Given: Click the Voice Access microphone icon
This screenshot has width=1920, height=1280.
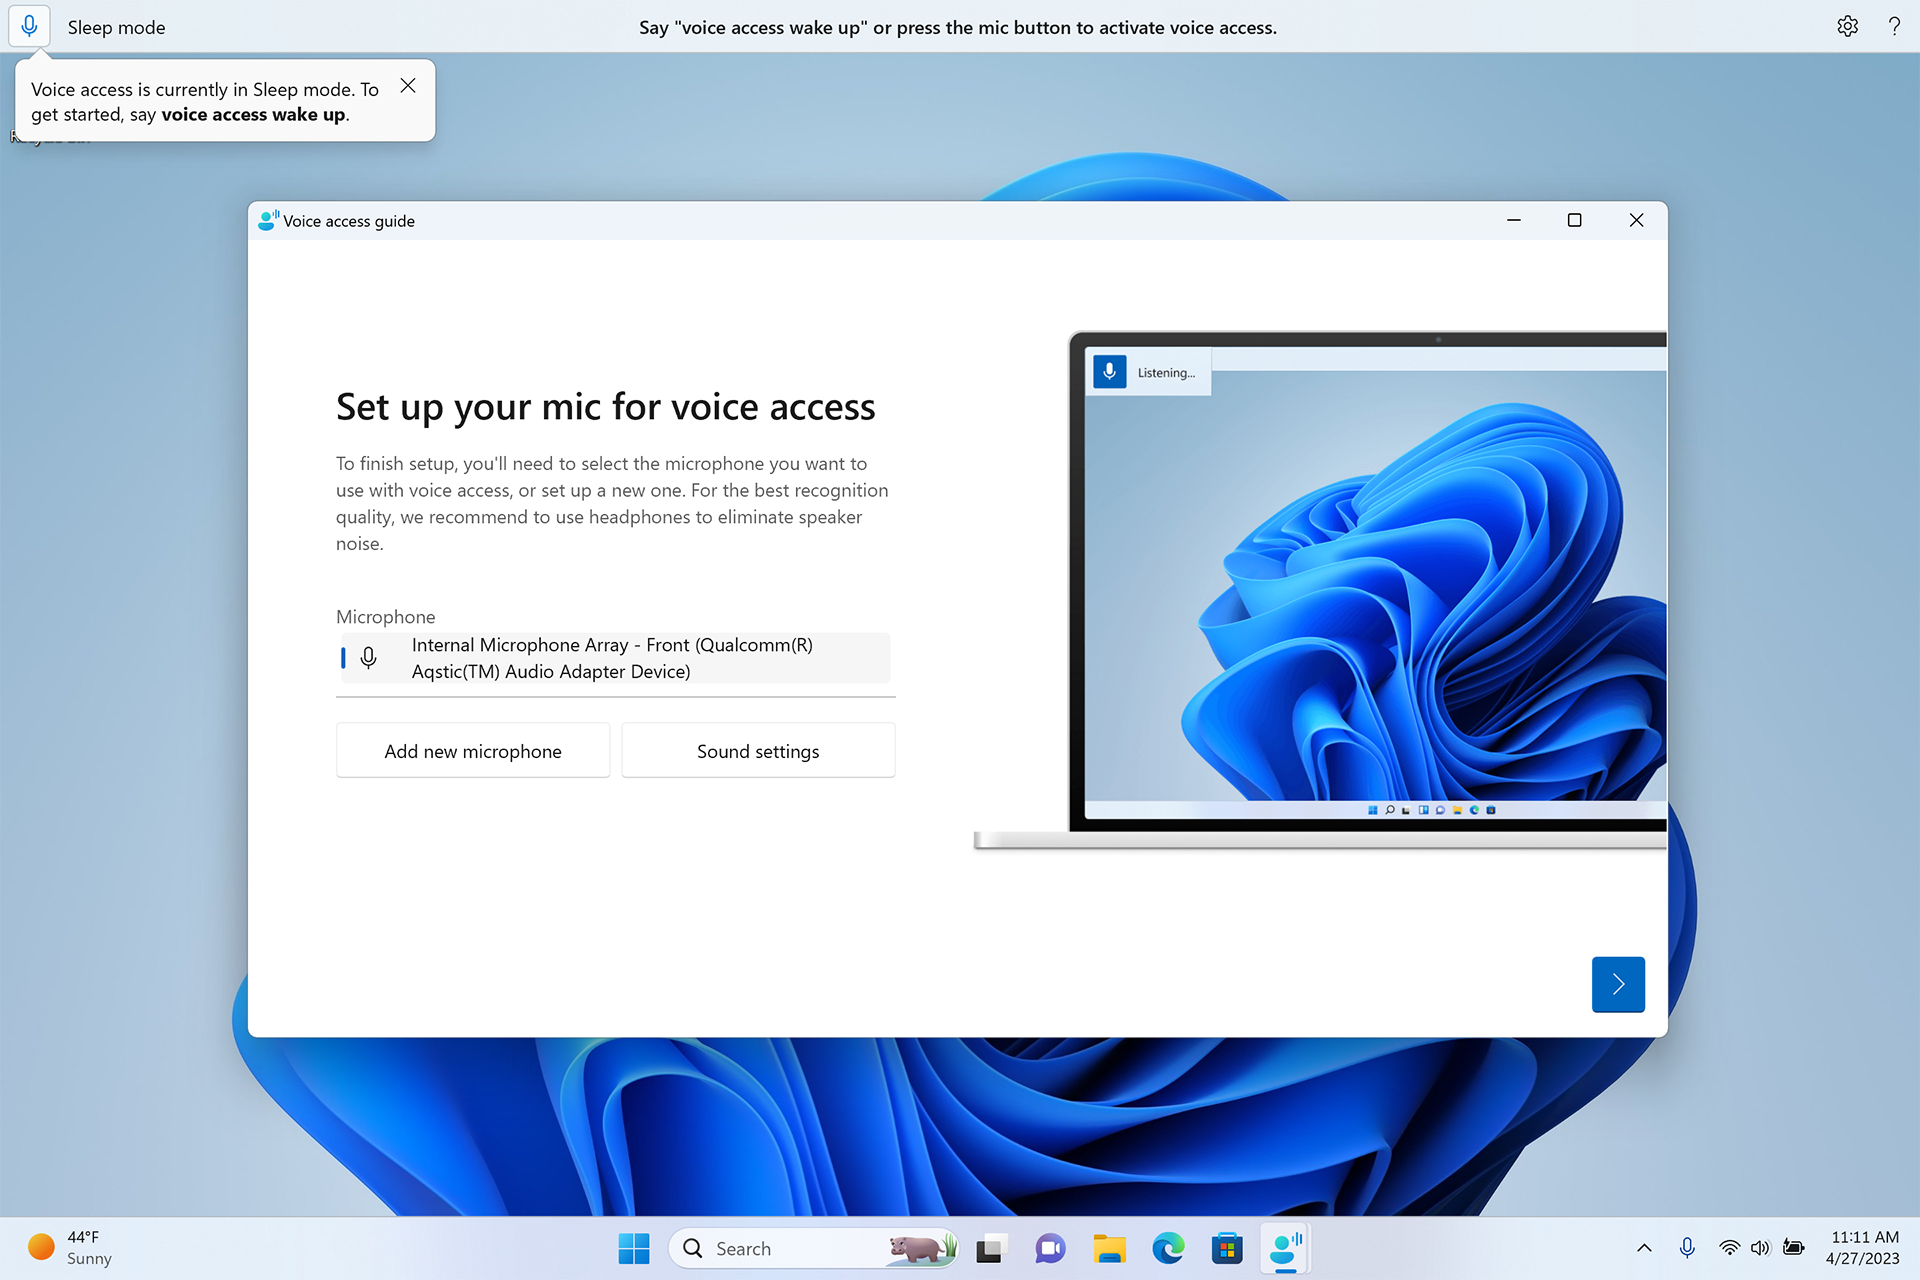Looking at the screenshot, I should pos(30,24).
